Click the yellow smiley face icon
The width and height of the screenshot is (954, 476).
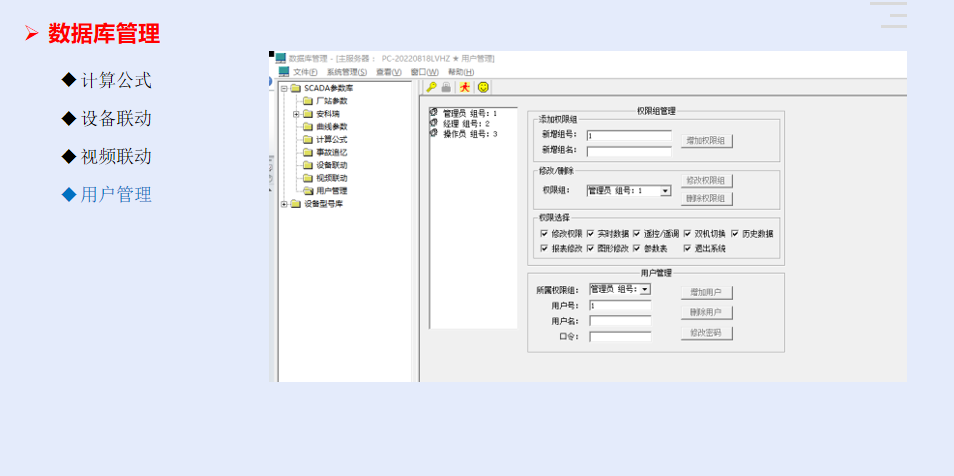coord(483,88)
